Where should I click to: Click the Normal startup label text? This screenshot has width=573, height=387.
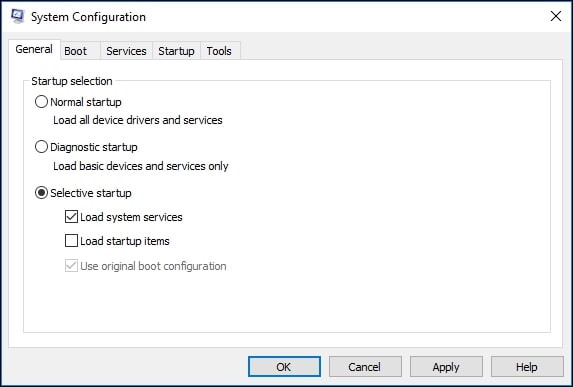[x=86, y=102]
